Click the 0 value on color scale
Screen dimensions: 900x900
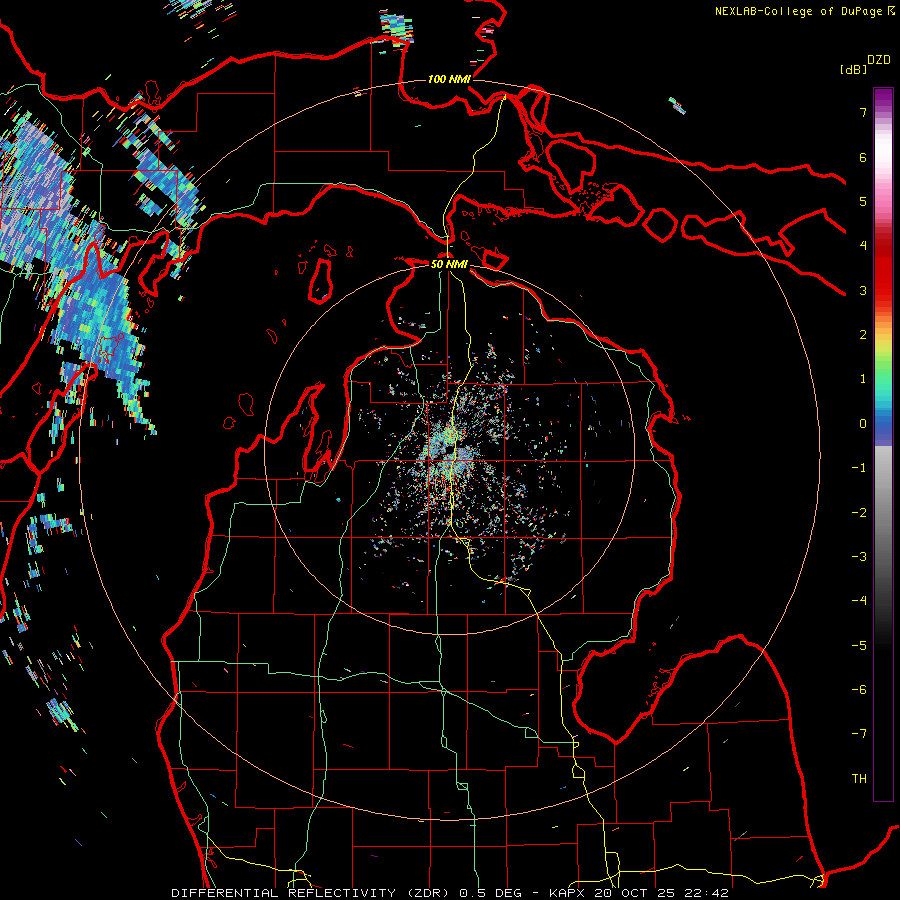(x=863, y=424)
